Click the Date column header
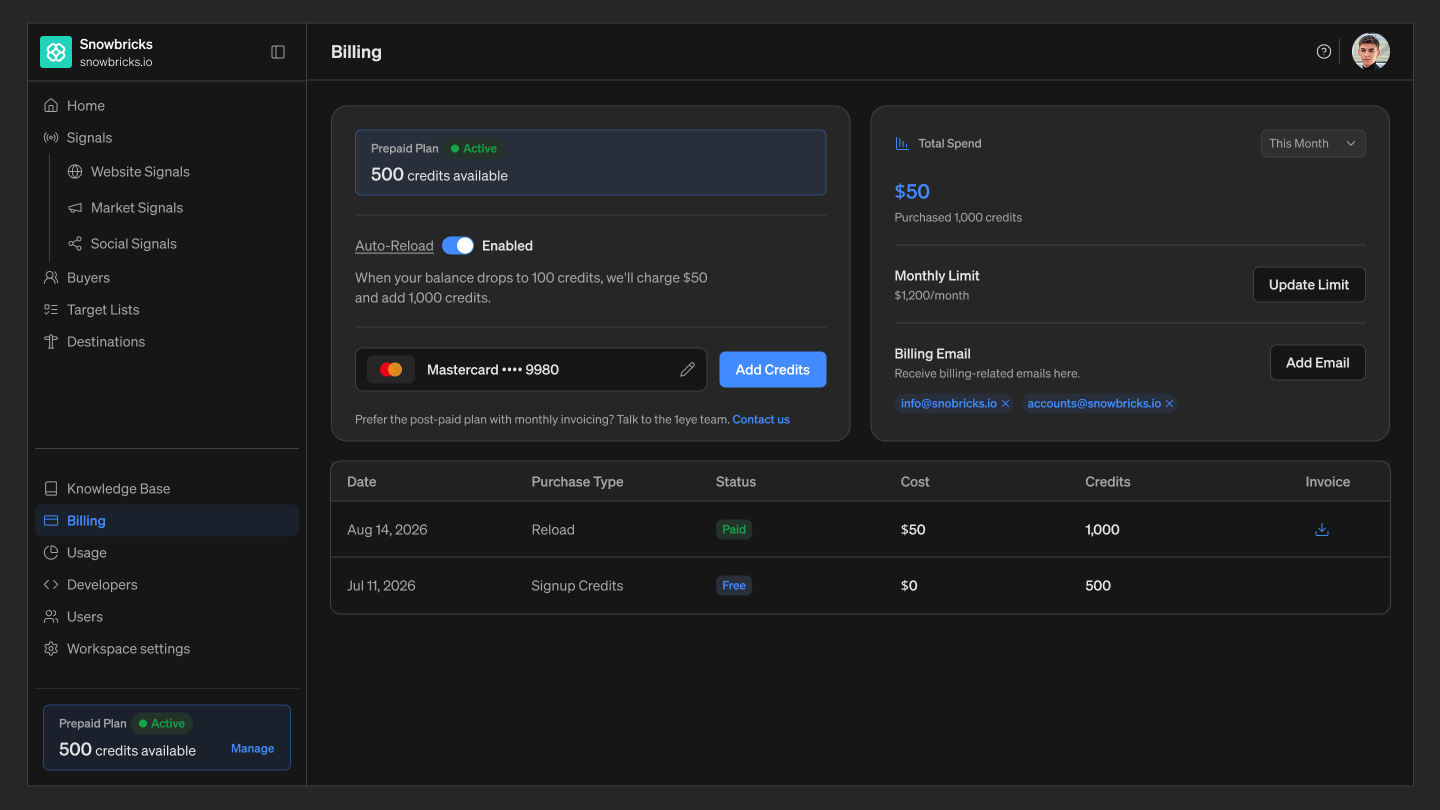1440x810 pixels. coord(362,482)
